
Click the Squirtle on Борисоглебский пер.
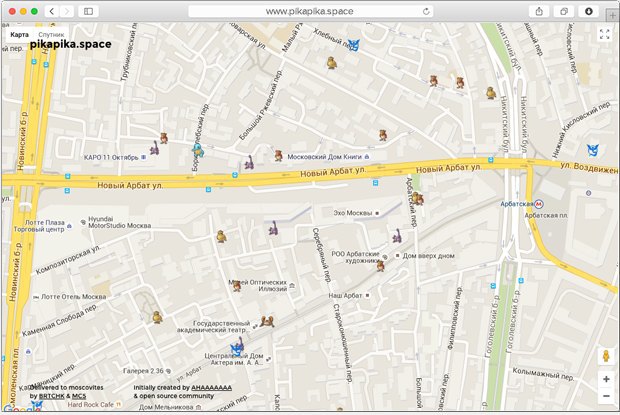click(198, 150)
